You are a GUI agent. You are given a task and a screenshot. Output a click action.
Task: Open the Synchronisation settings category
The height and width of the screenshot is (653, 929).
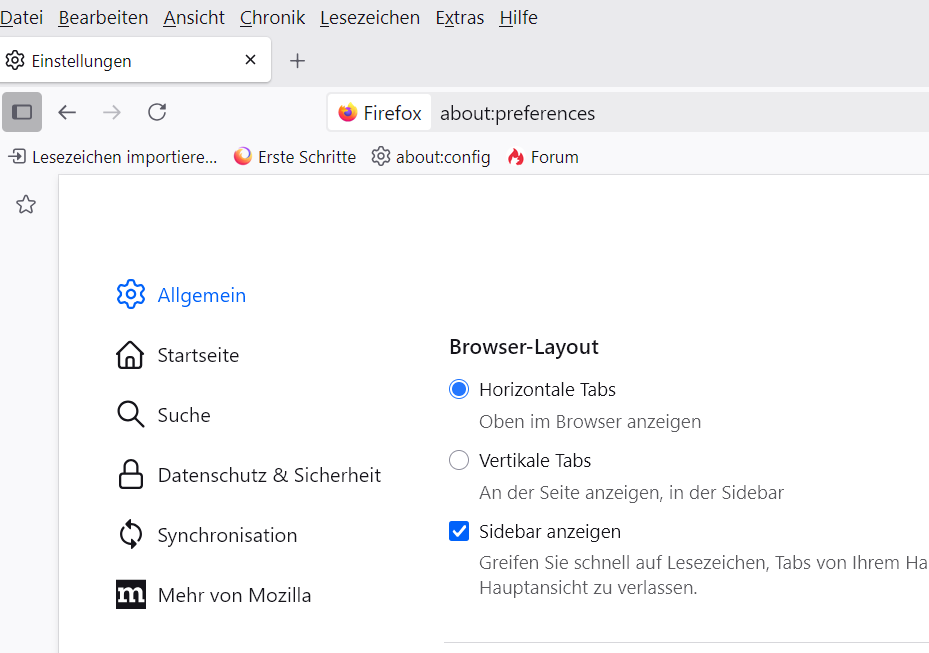pos(227,535)
